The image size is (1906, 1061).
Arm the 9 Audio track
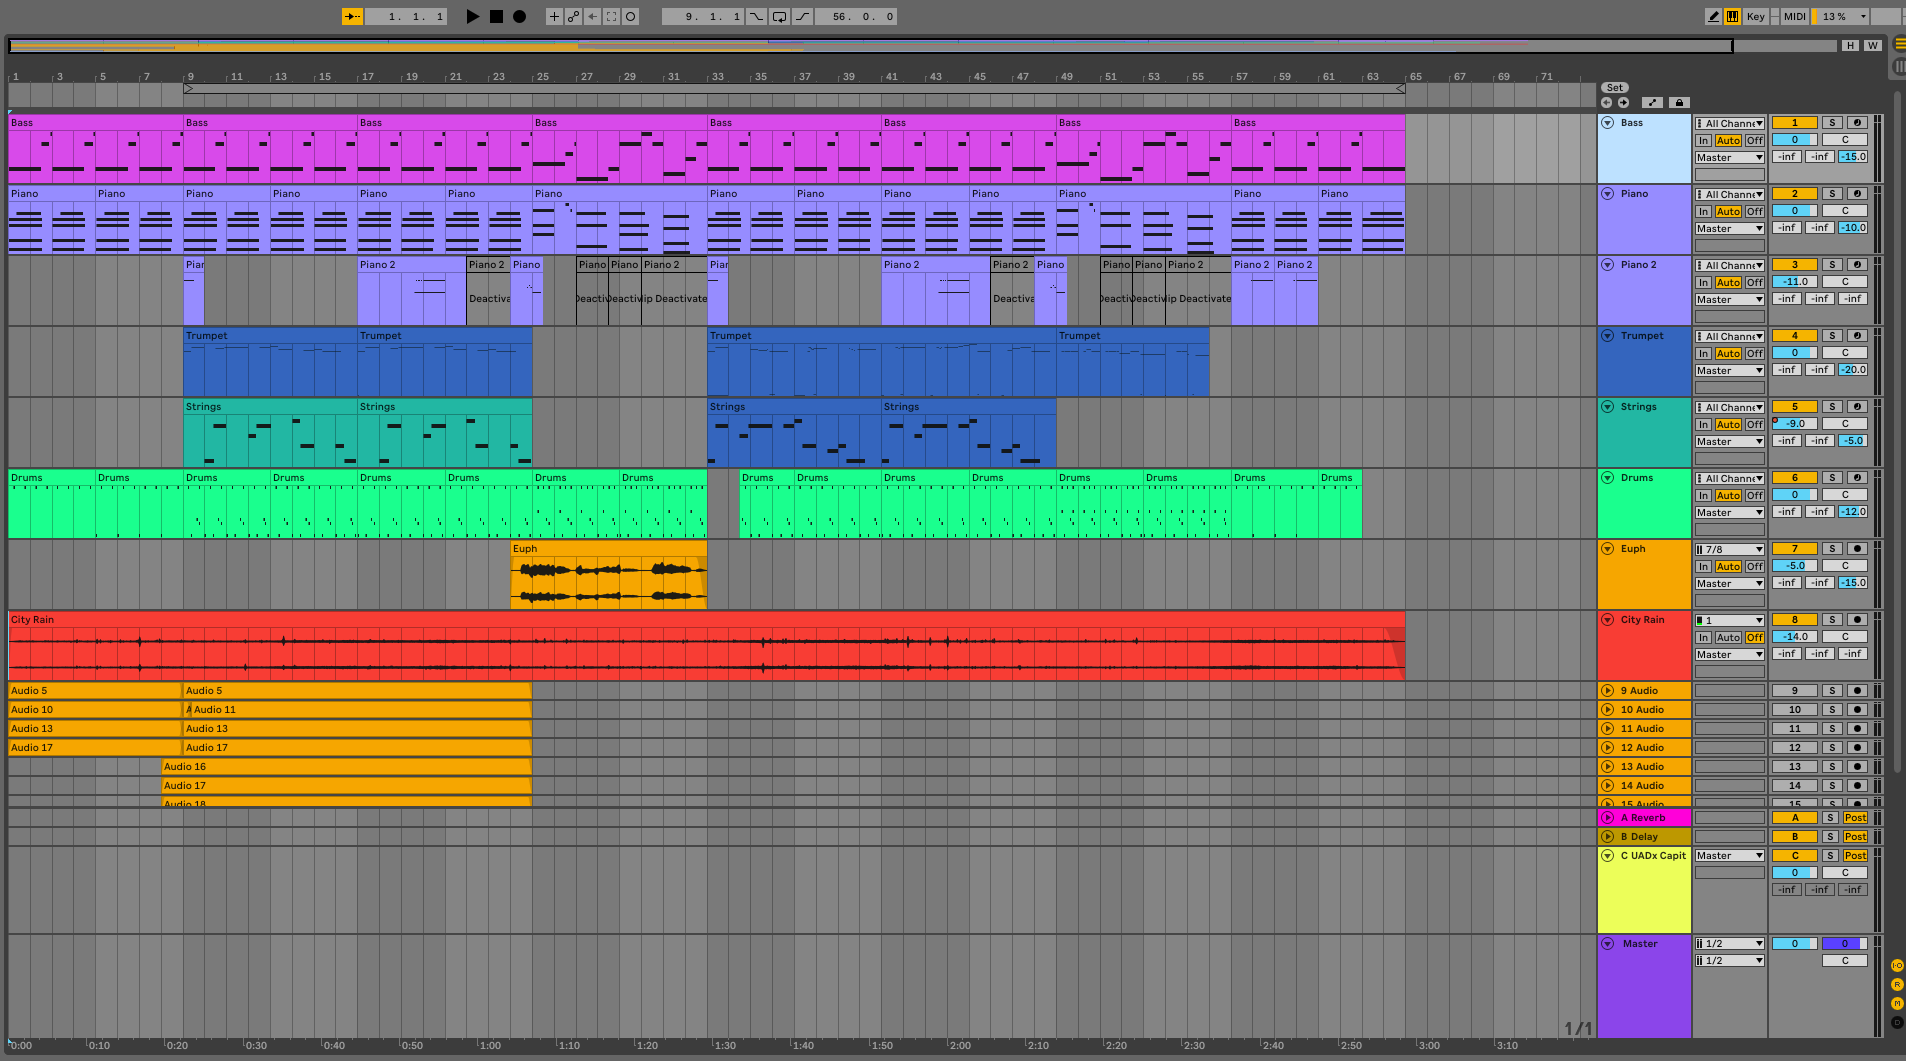click(1857, 690)
